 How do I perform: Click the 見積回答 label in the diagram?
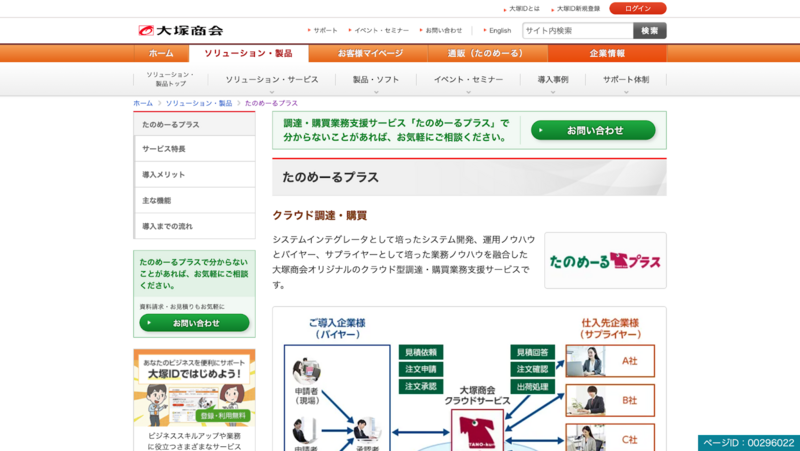(x=532, y=352)
